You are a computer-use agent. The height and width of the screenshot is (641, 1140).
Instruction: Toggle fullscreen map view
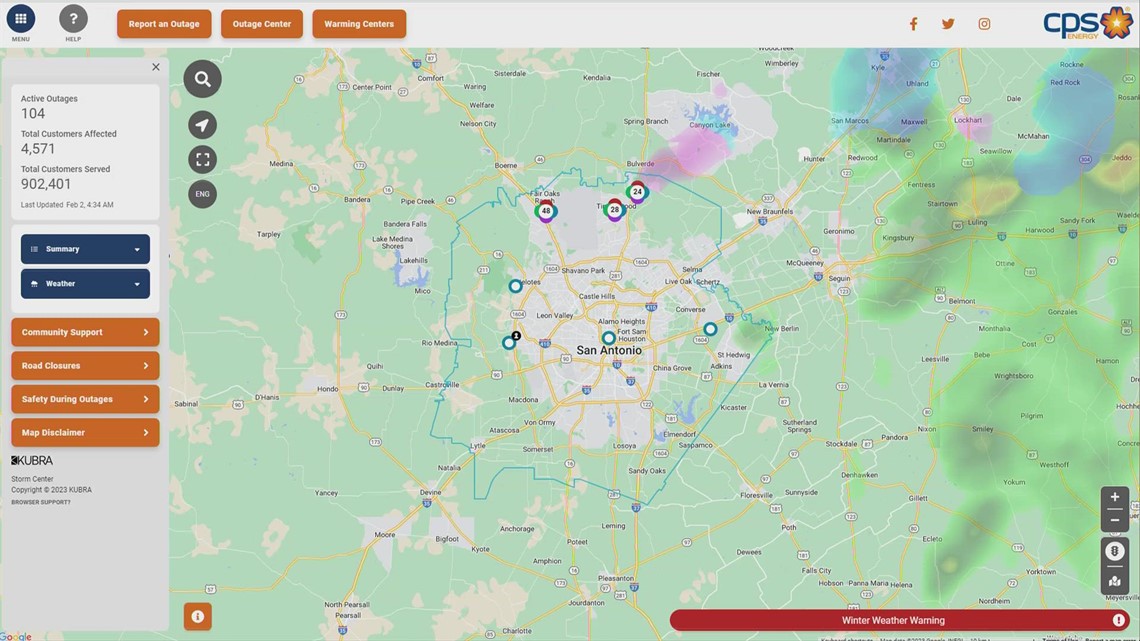click(202, 159)
